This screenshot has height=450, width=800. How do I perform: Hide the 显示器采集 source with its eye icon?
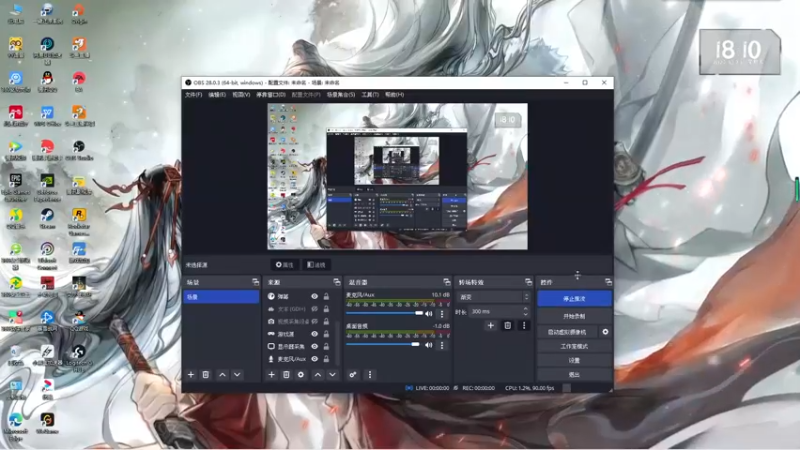(315, 346)
